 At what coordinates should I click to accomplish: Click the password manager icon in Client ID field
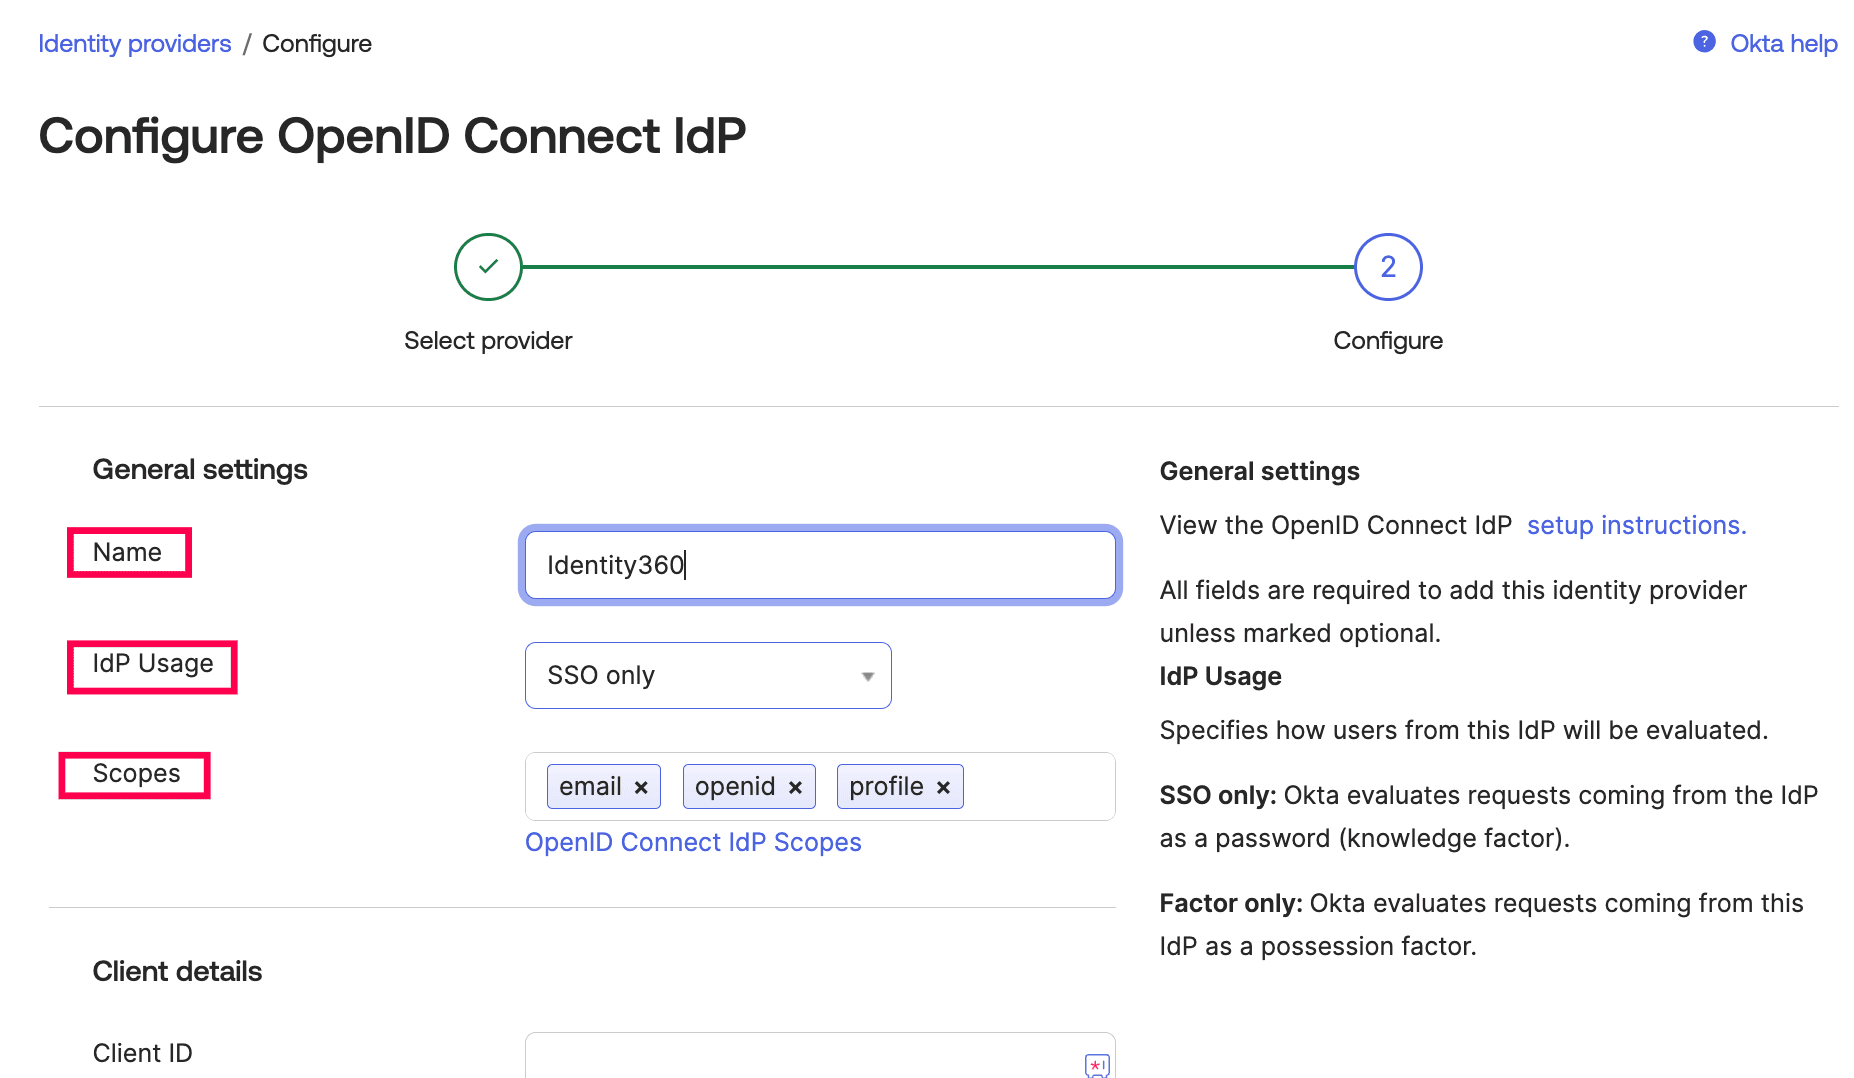pyautogui.click(x=1097, y=1066)
